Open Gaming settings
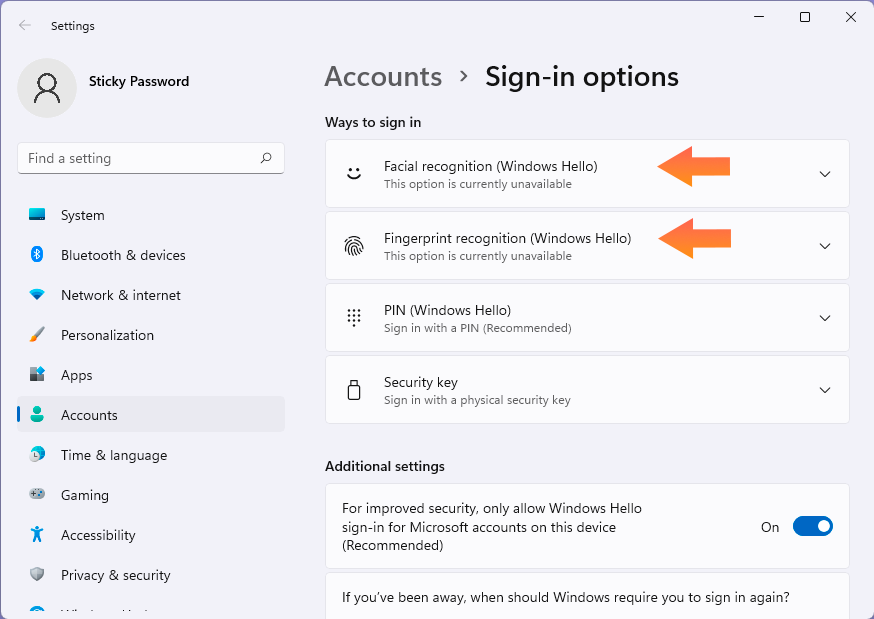The width and height of the screenshot is (874, 619). pyautogui.click(x=151, y=495)
